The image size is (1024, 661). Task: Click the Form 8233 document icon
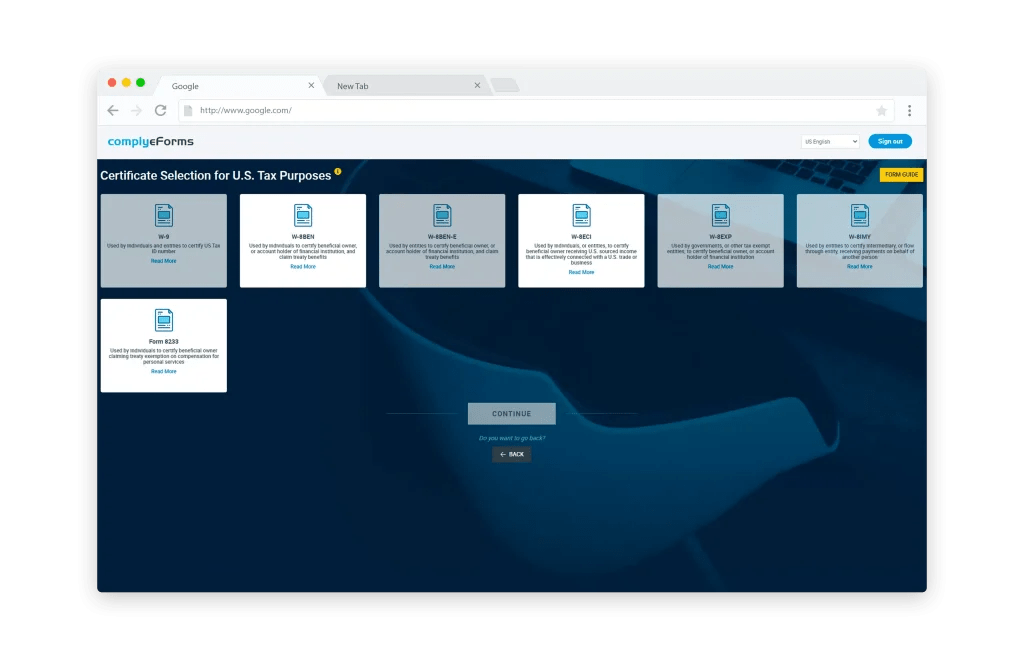[x=163, y=322]
